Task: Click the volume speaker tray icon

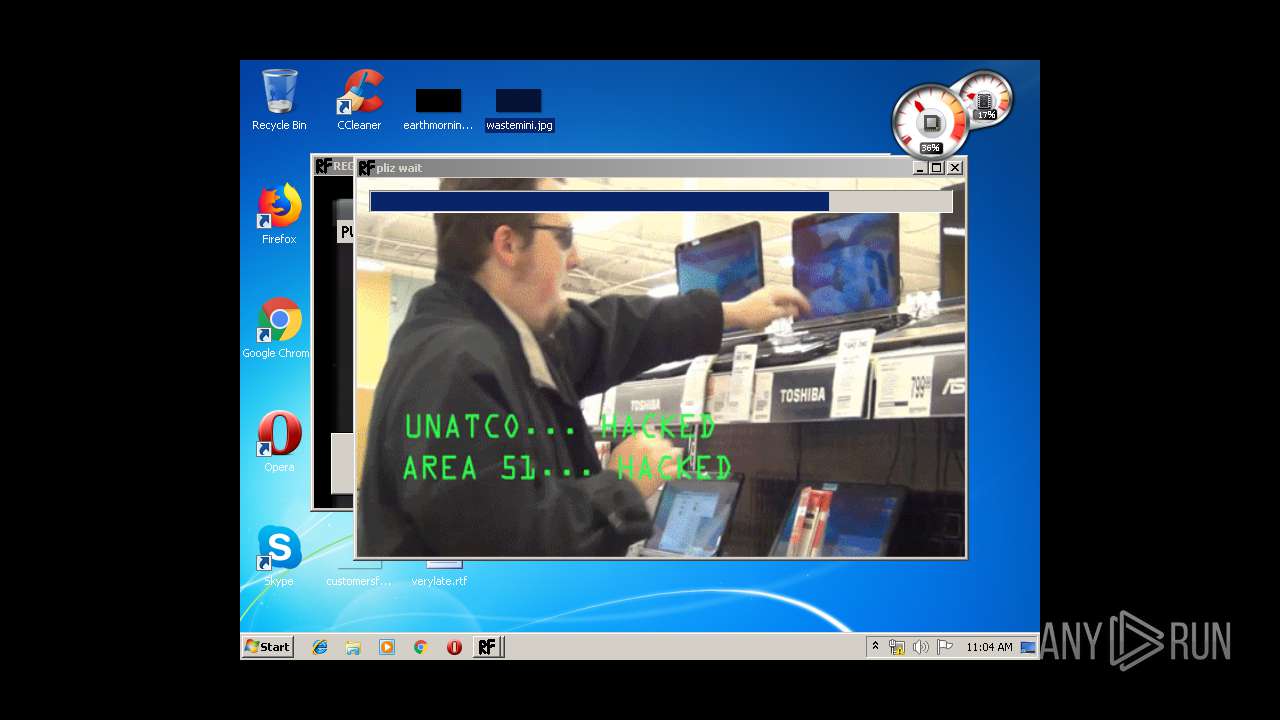Action: tap(920, 647)
